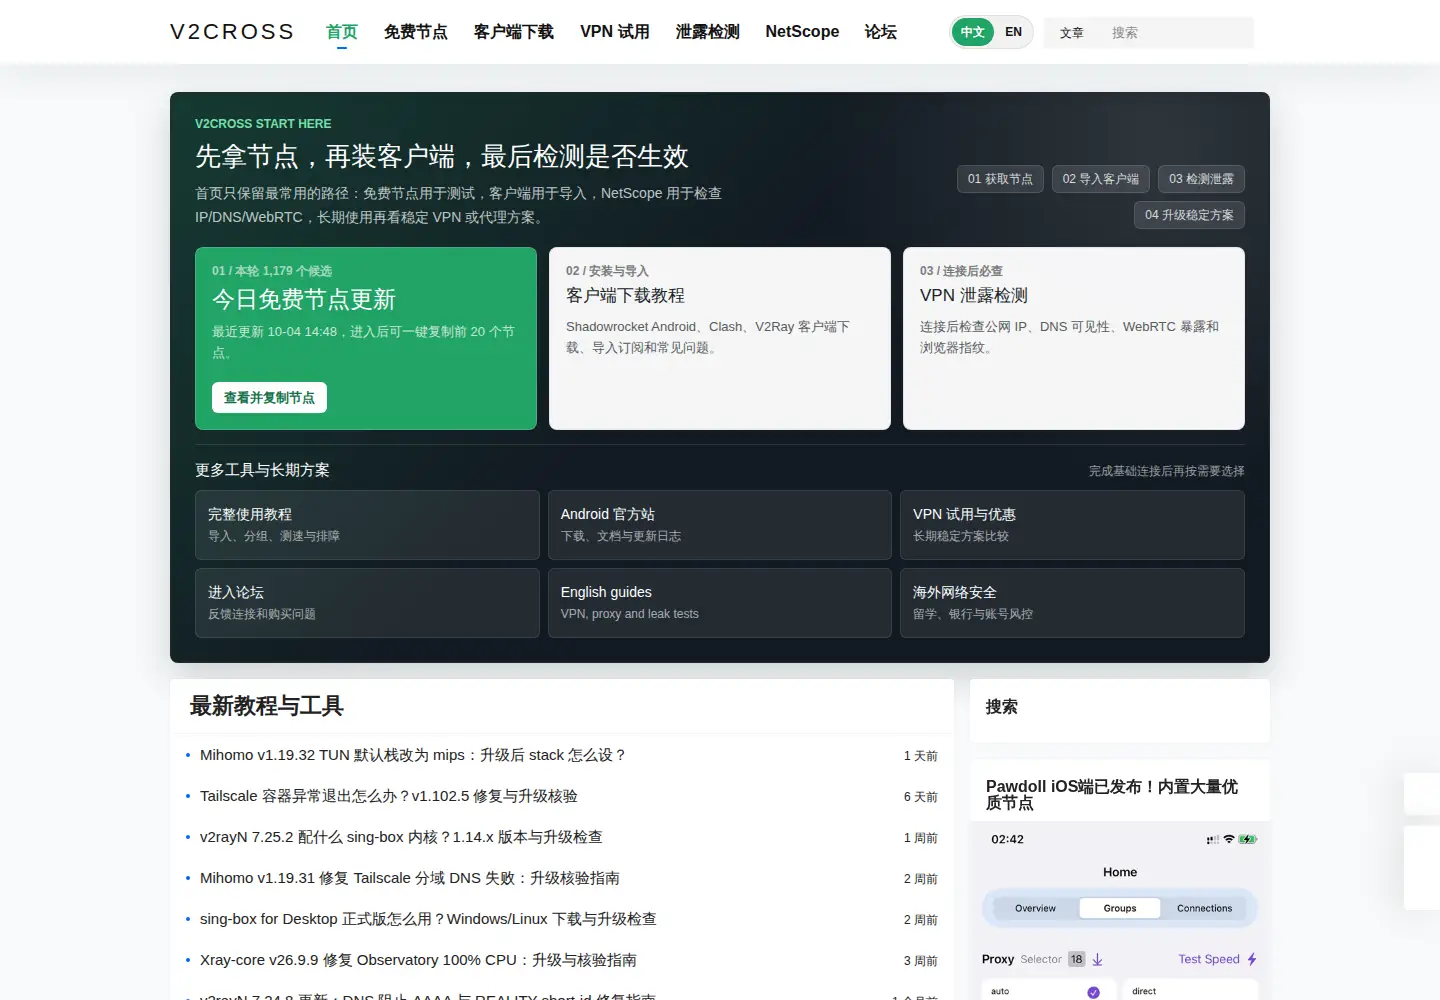Open the VPN 试用与优惠 tile
The width and height of the screenshot is (1440, 1000).
click(x=1072, y=525)
